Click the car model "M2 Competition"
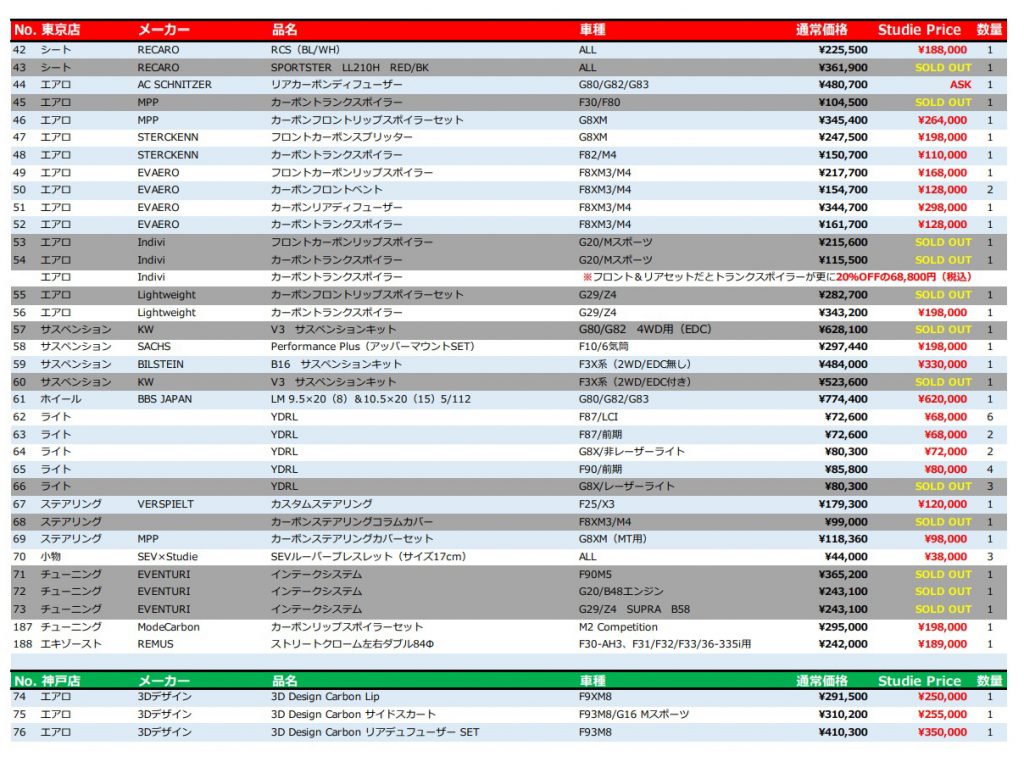This screenshot has width=1024, height=762. tap(618, 627)
